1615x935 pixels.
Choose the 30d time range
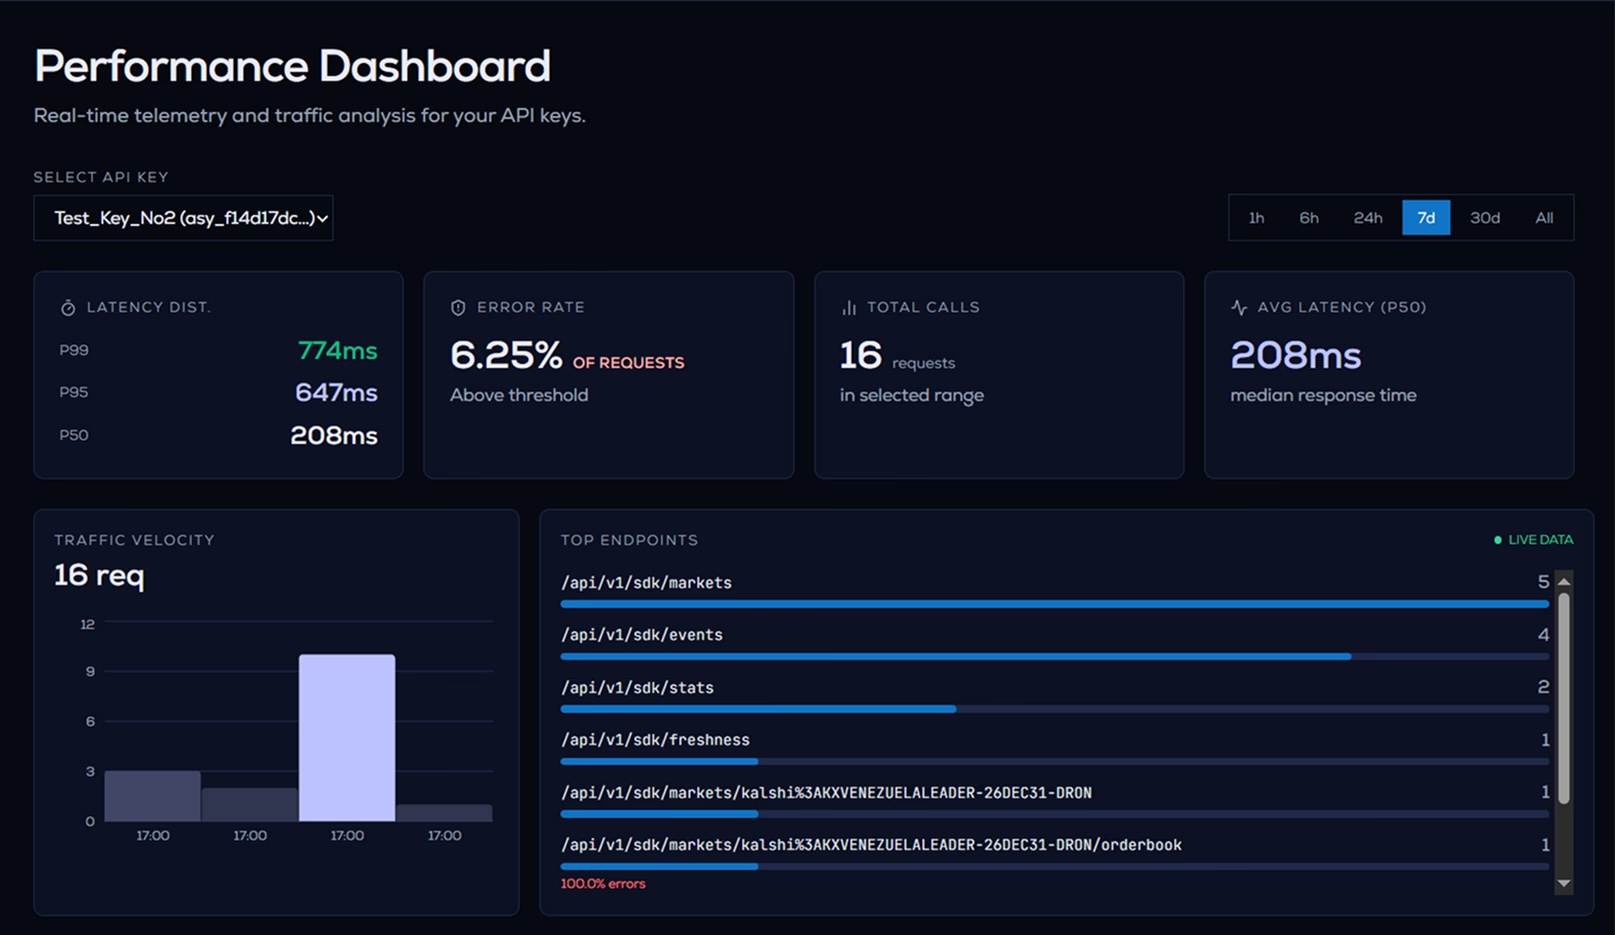tap(1485, 218)
